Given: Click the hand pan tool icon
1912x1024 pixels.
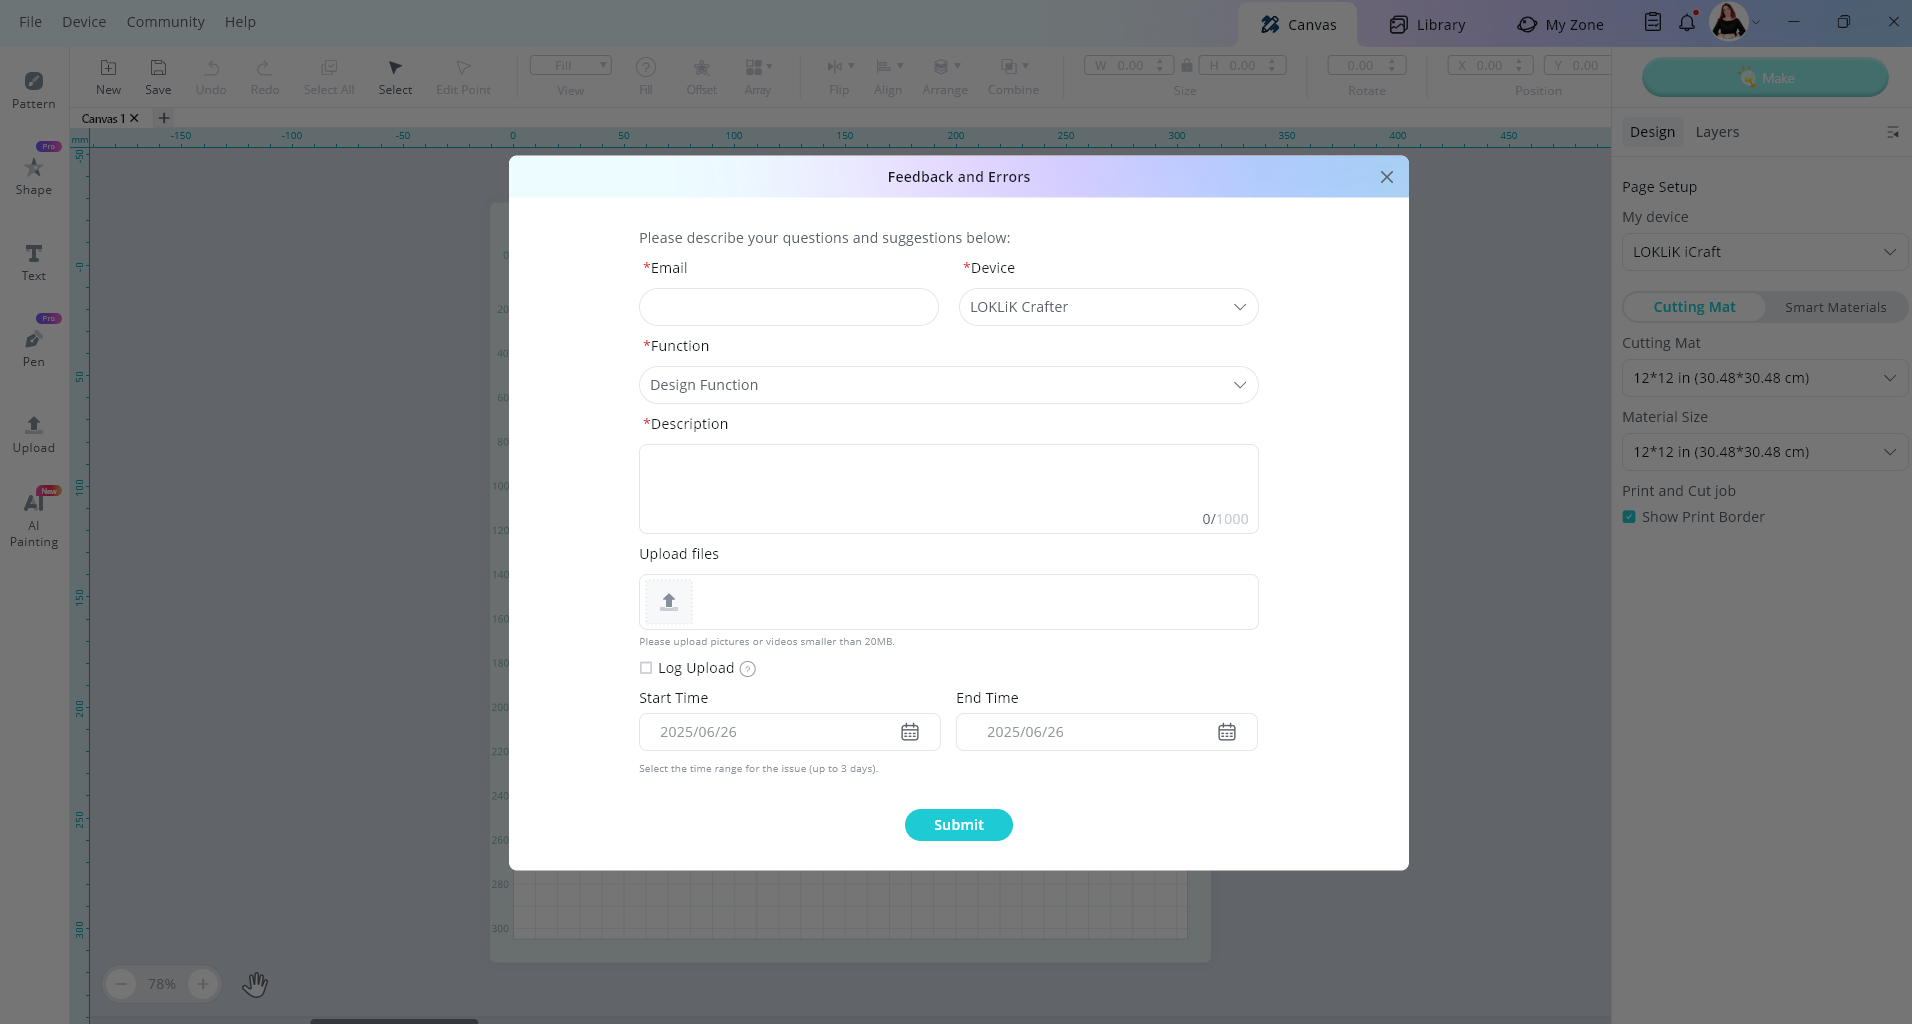Looking at the screenshot, I should tap(255, 984).
